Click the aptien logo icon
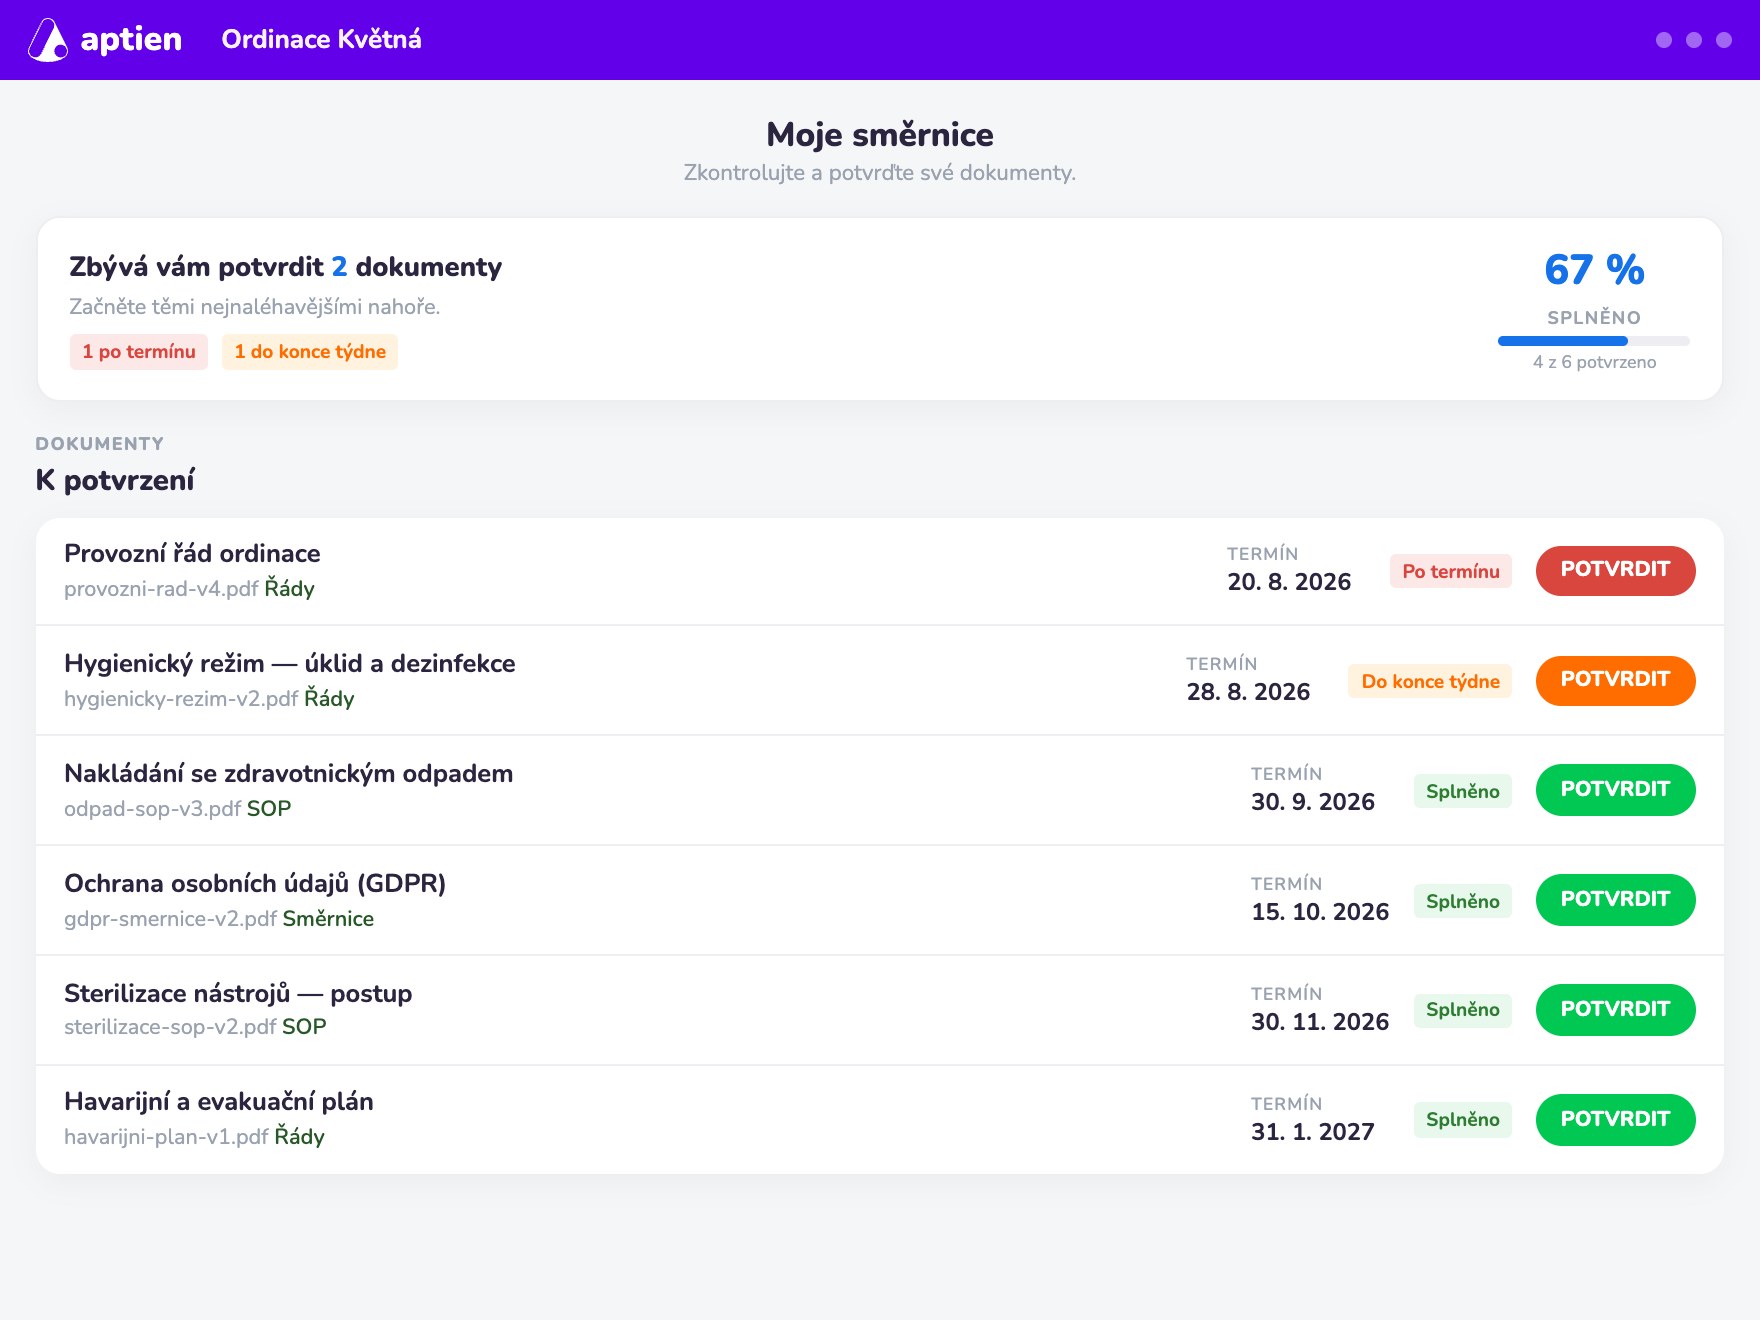Image resolution: width=1760 pixels, height=1320 pixels. click(47, 40)
